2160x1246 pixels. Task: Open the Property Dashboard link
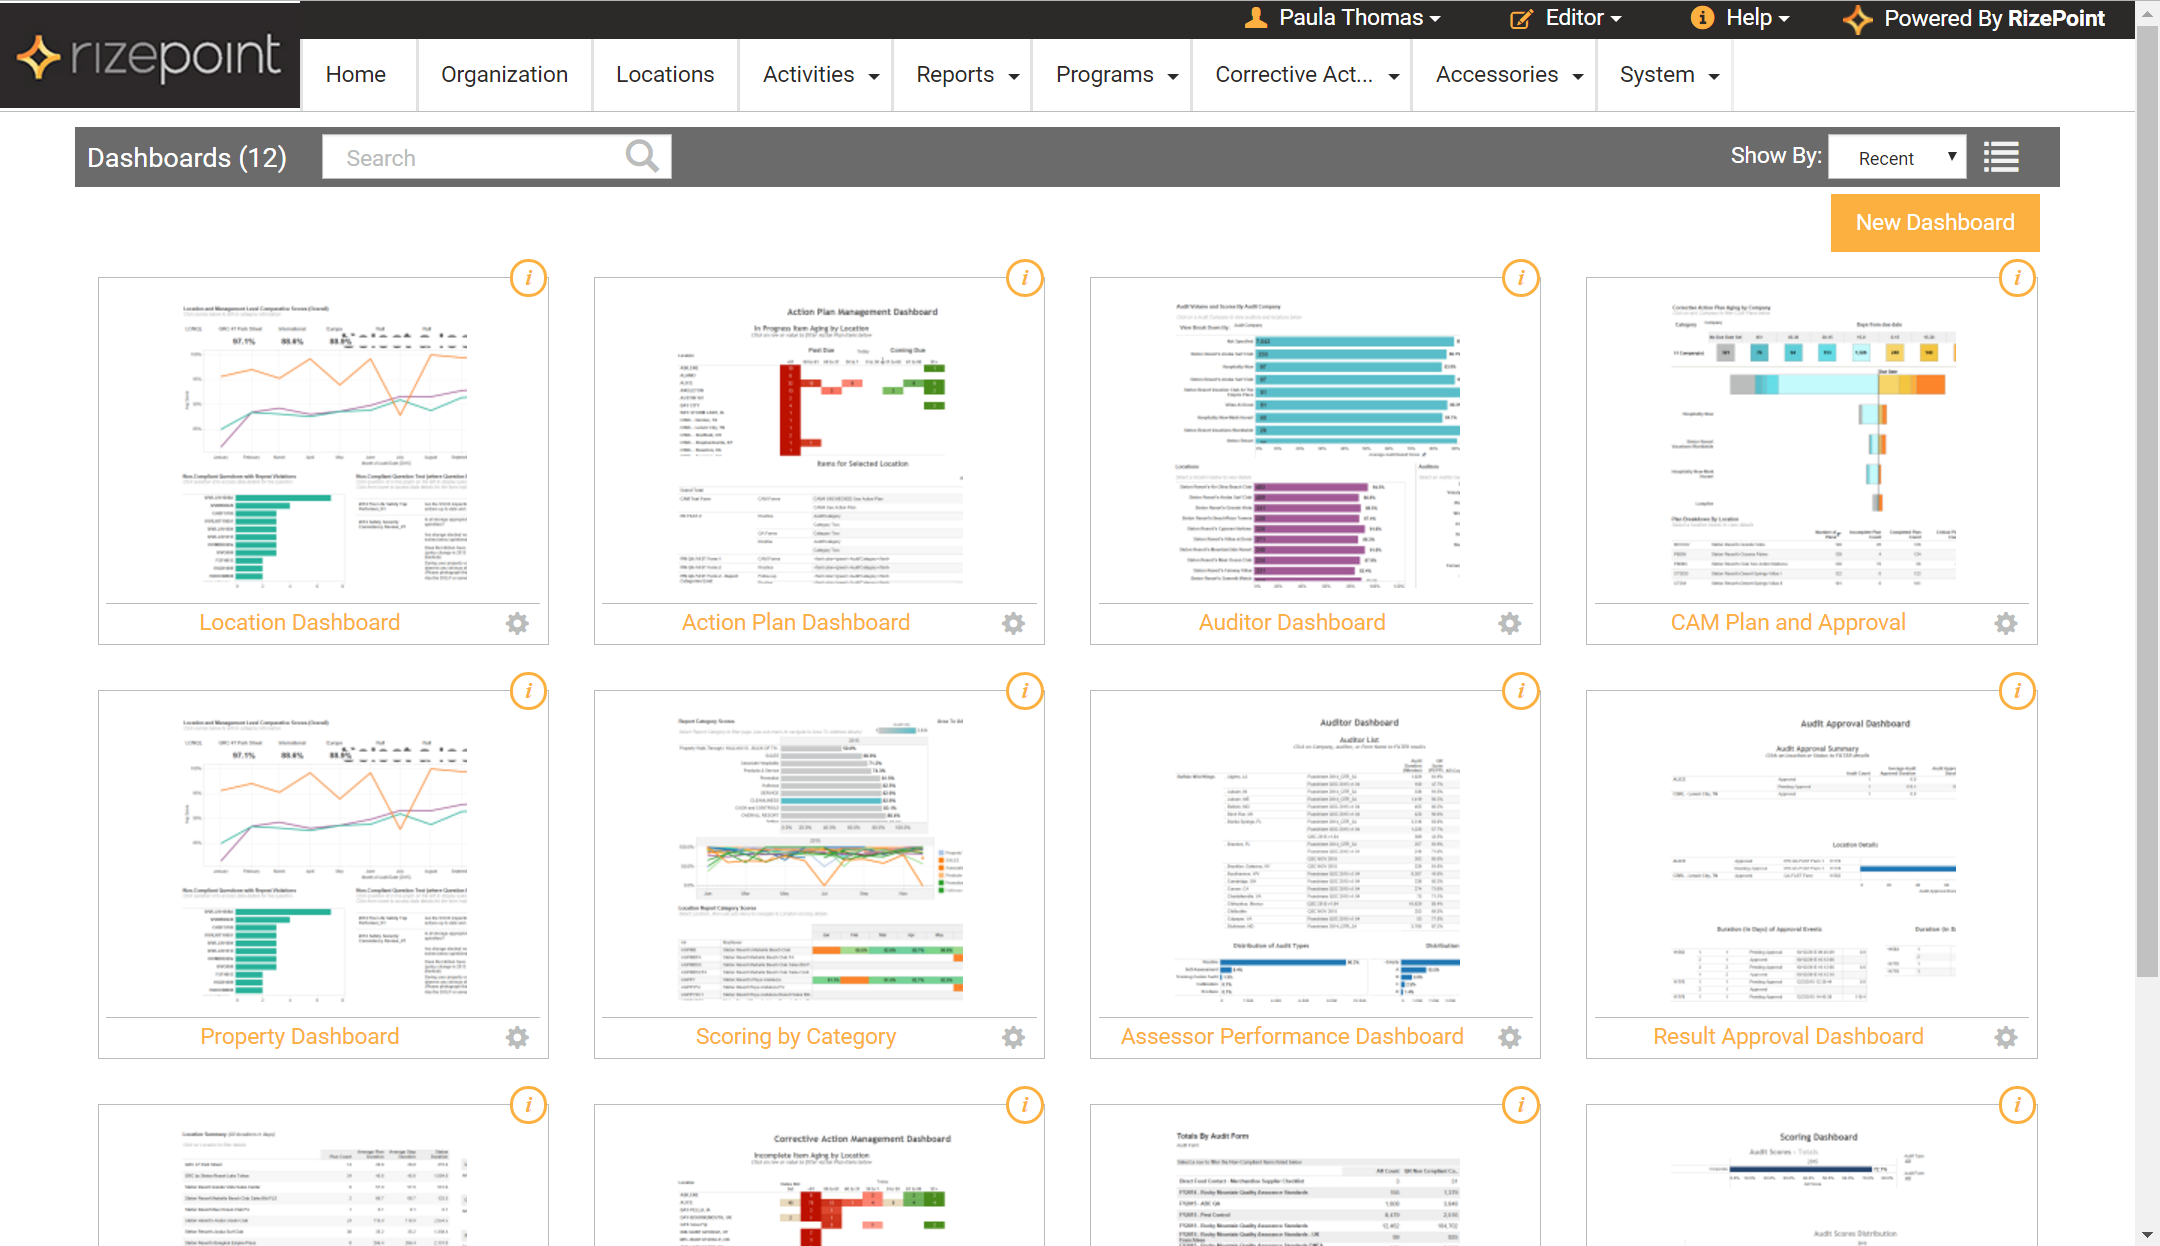(299, 1036)
